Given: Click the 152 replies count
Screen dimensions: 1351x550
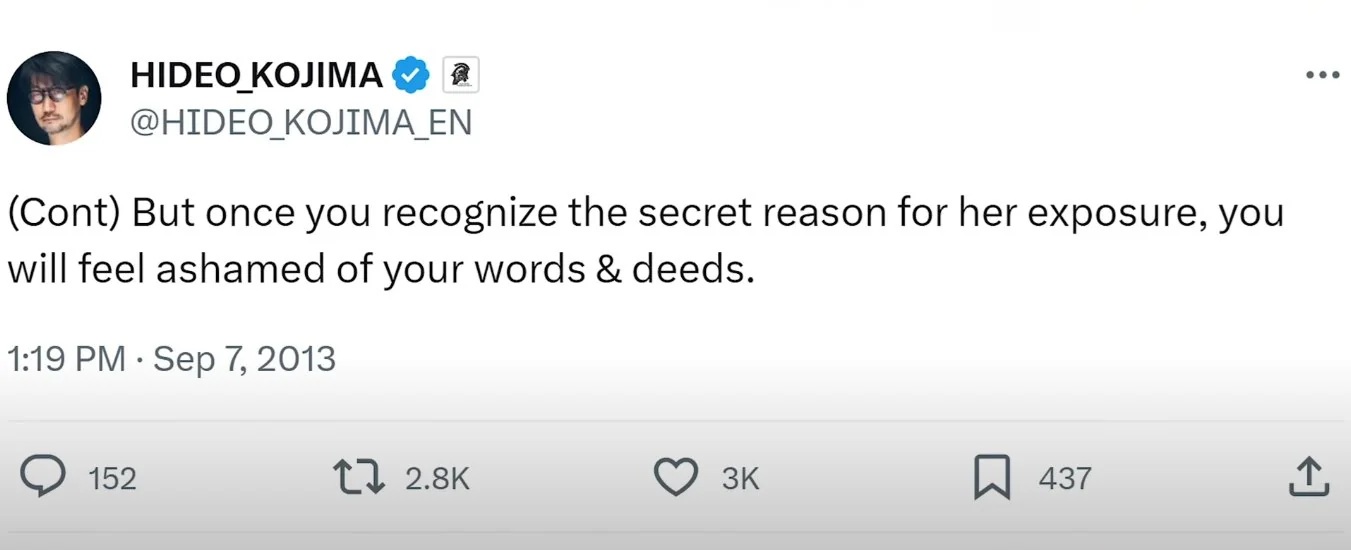Looking at the screenshot, I should 112,479.
